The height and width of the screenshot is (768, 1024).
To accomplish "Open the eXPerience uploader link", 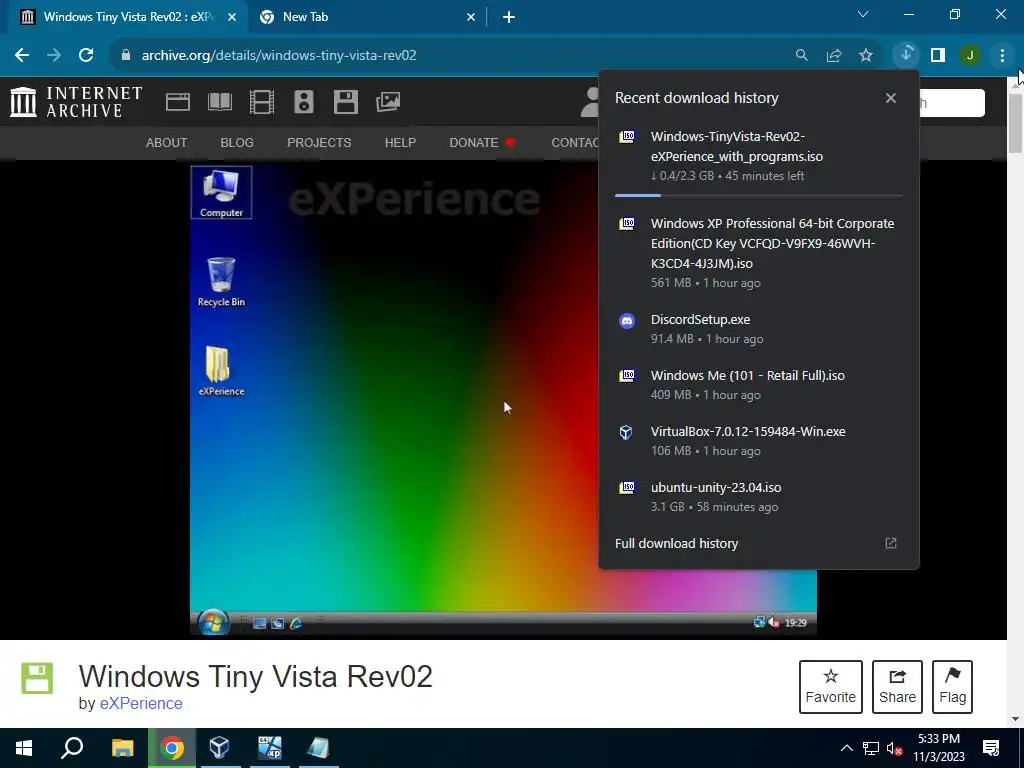I will point(141,703).
